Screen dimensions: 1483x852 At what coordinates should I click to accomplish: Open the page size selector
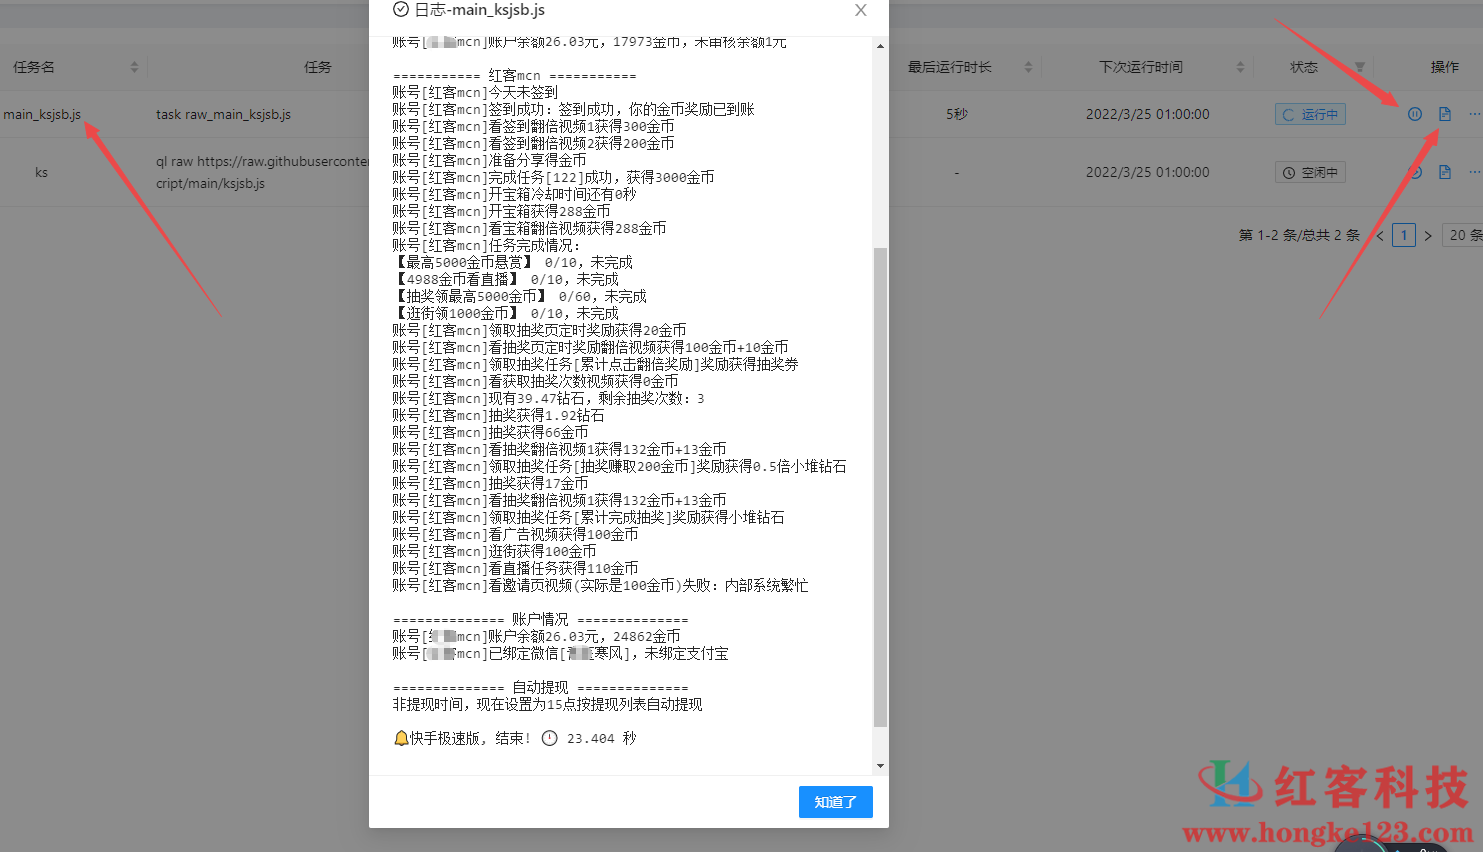1464,236
